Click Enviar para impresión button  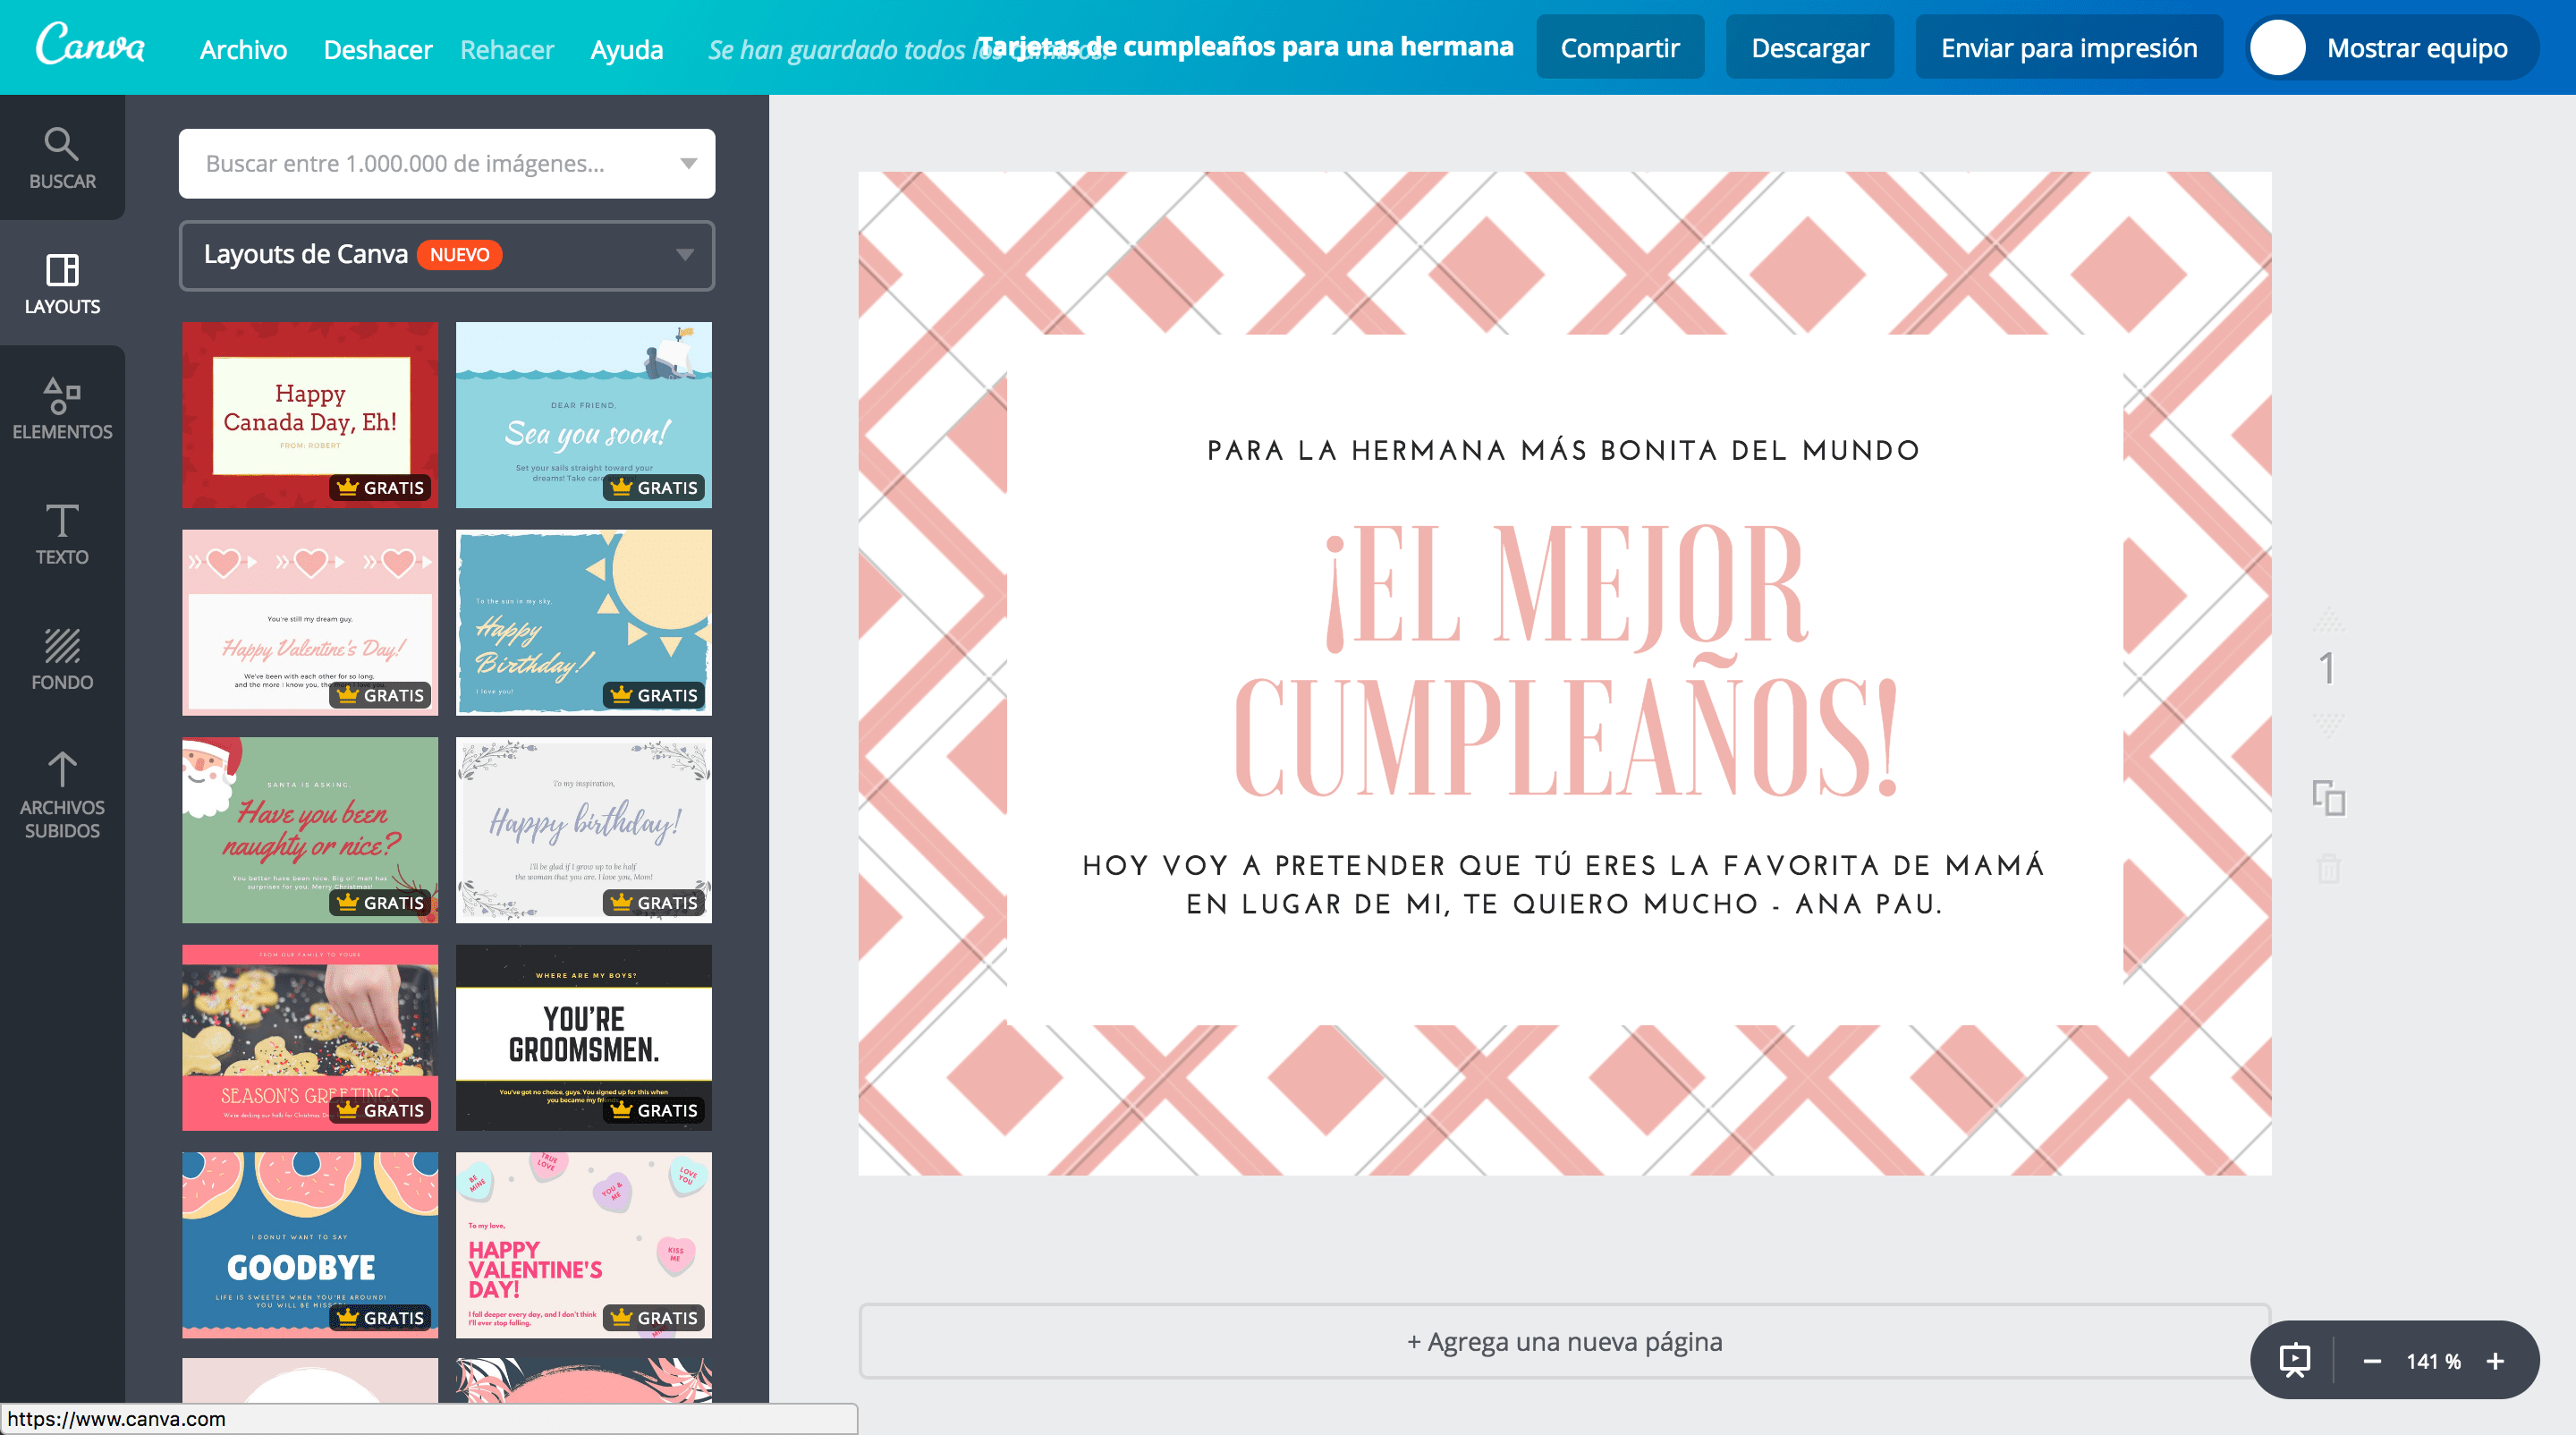pos(2069,47)
